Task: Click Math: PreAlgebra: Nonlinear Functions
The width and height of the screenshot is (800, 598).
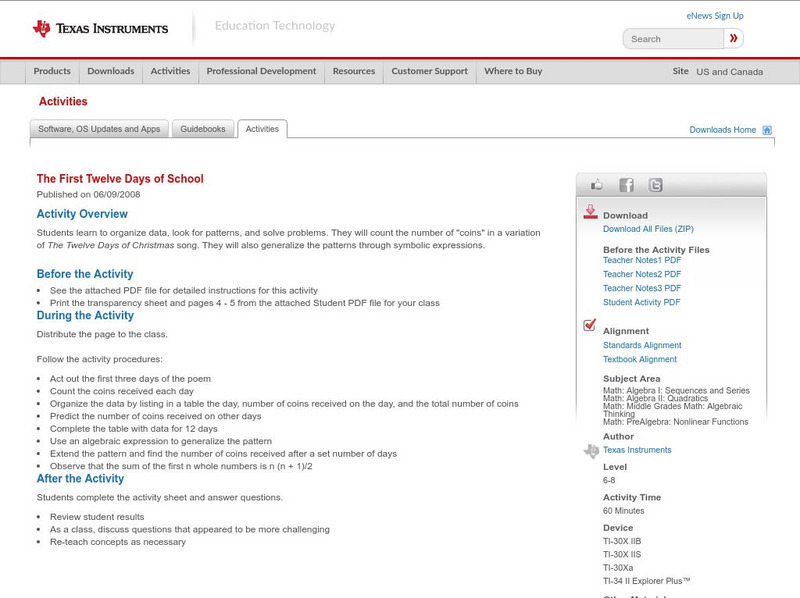Action: coord(676,422)
